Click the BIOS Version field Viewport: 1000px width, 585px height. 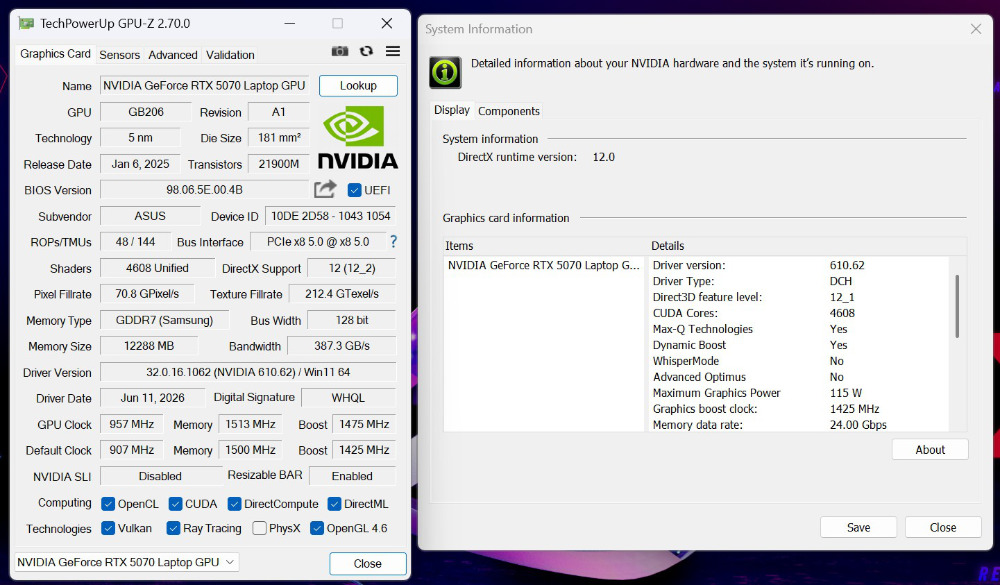point(204,190)
